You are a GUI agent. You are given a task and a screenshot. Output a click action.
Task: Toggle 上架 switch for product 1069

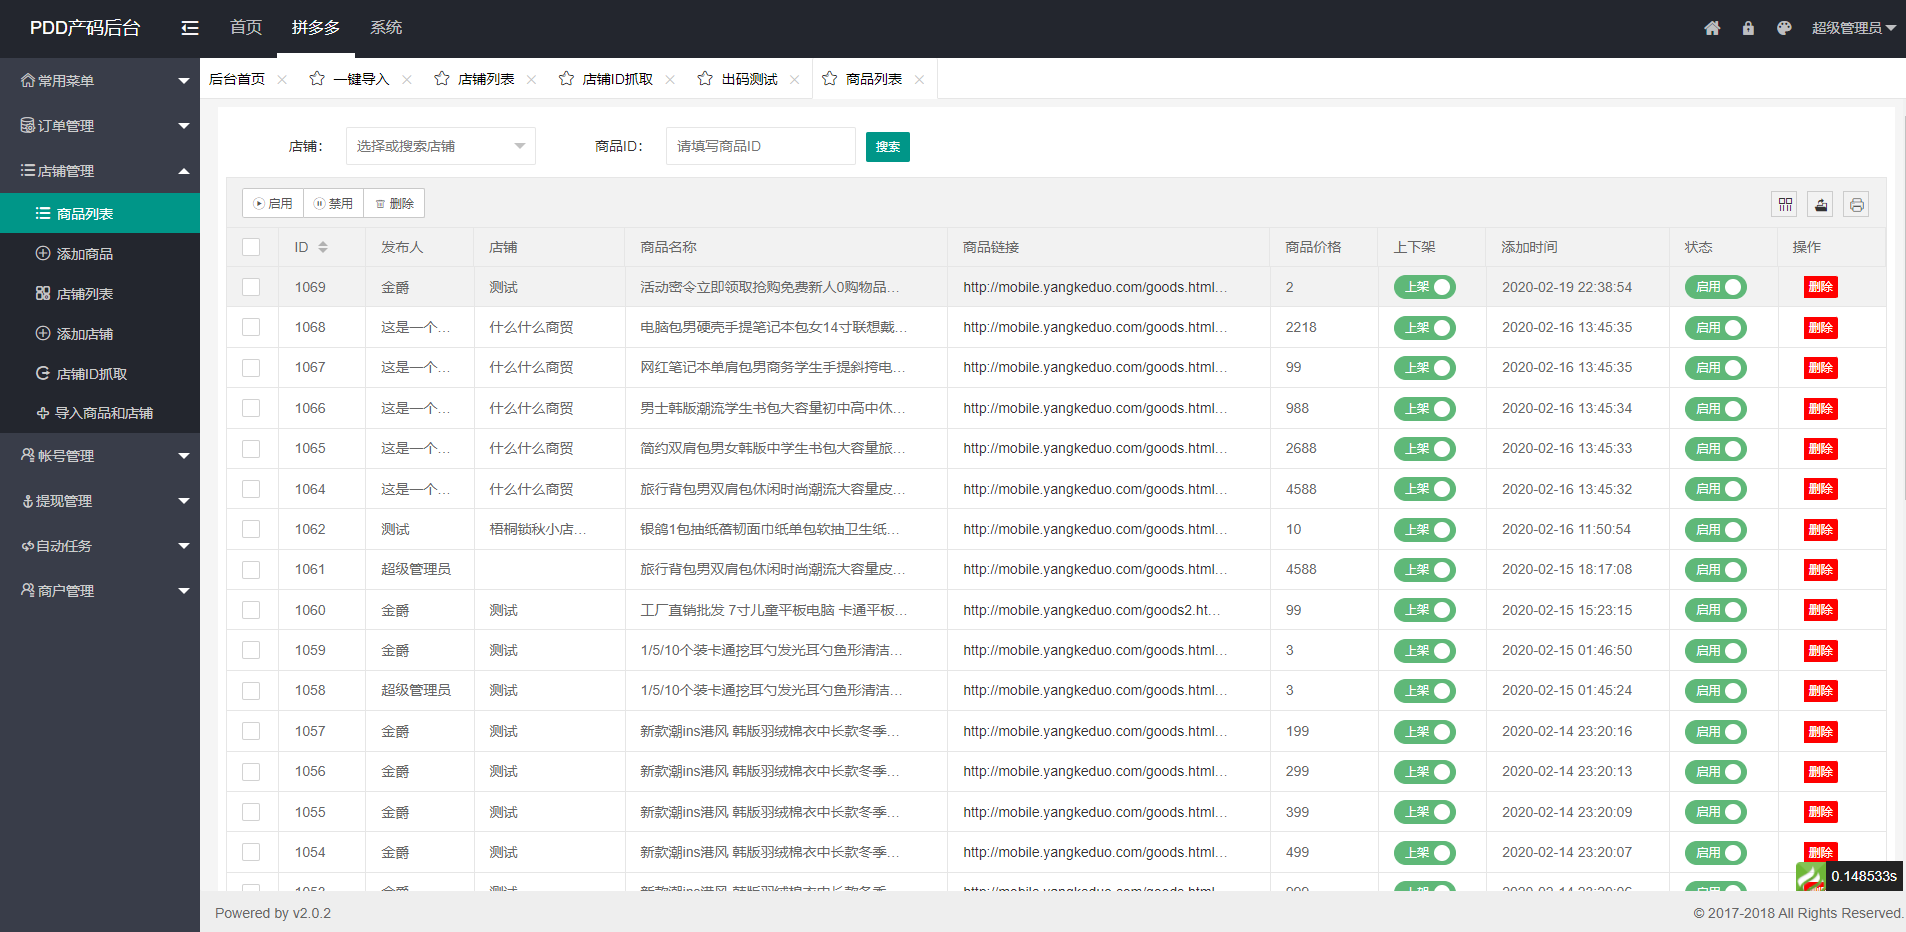[x=1424, y=287]
